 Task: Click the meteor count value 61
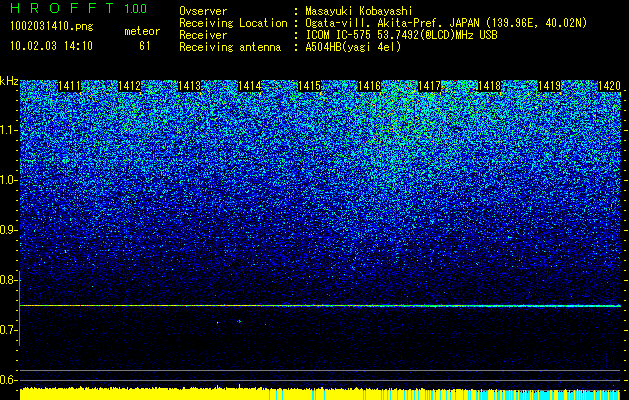click(144, 46)
